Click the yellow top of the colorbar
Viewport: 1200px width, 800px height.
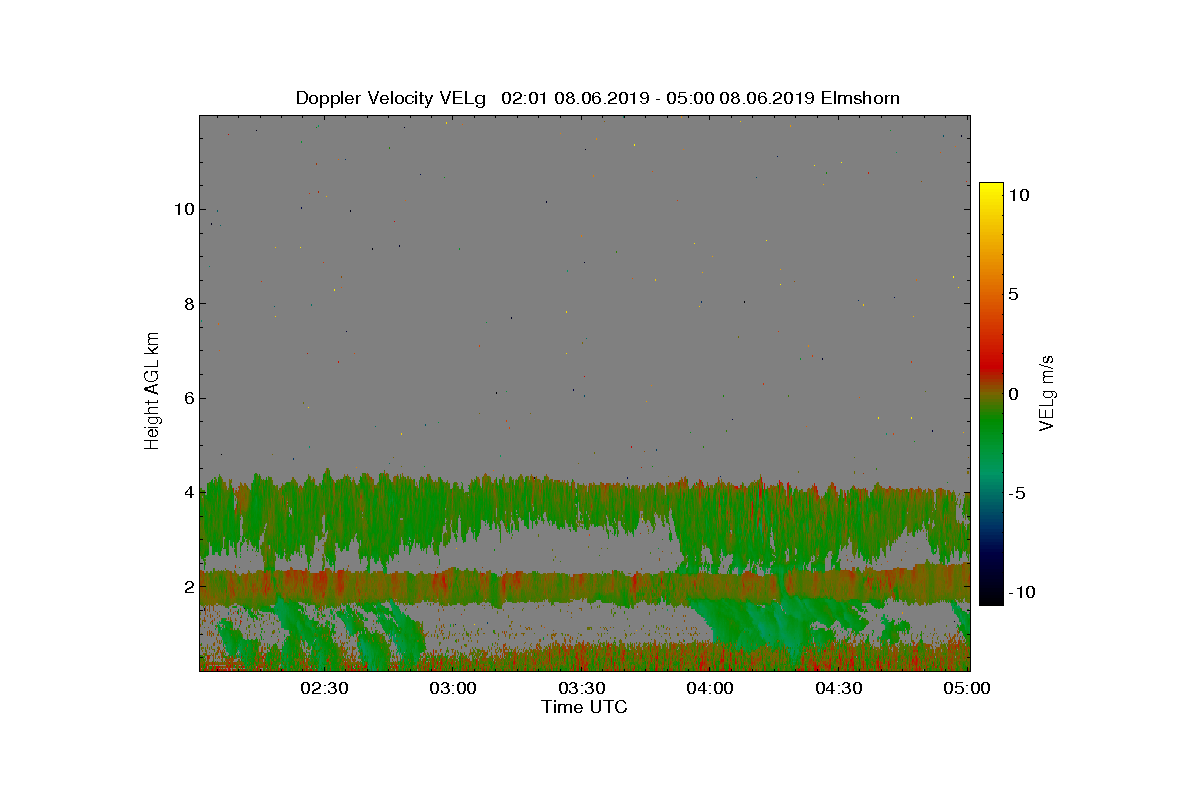991,190
